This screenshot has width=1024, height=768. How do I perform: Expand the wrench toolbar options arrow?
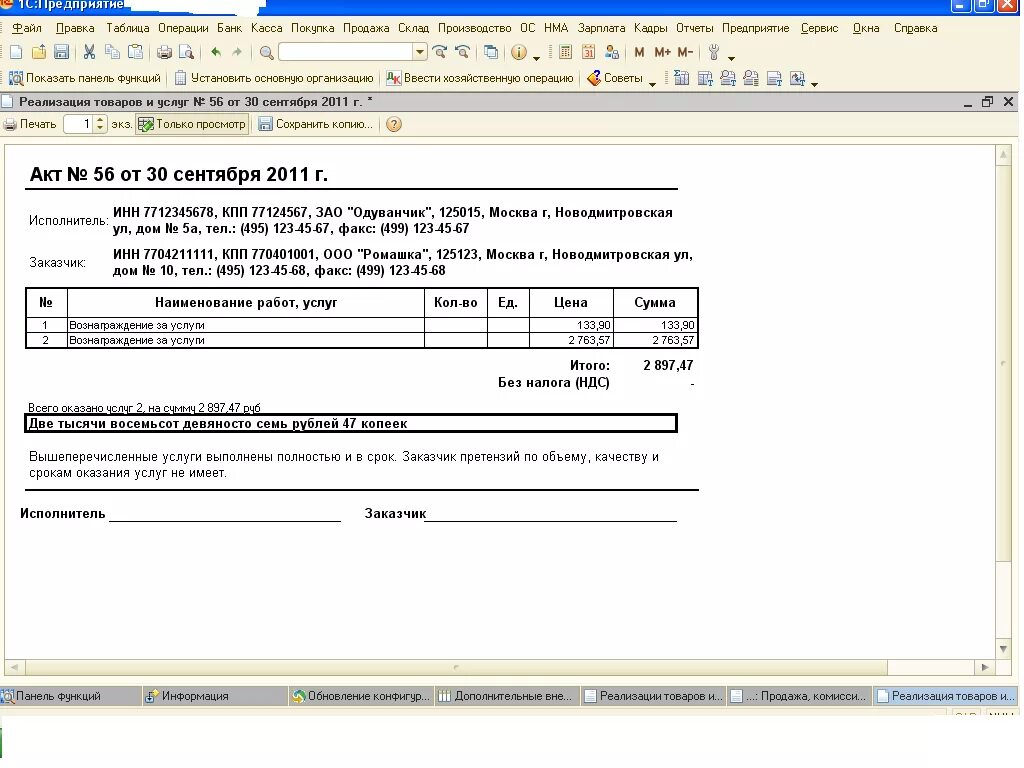(731, 58)
